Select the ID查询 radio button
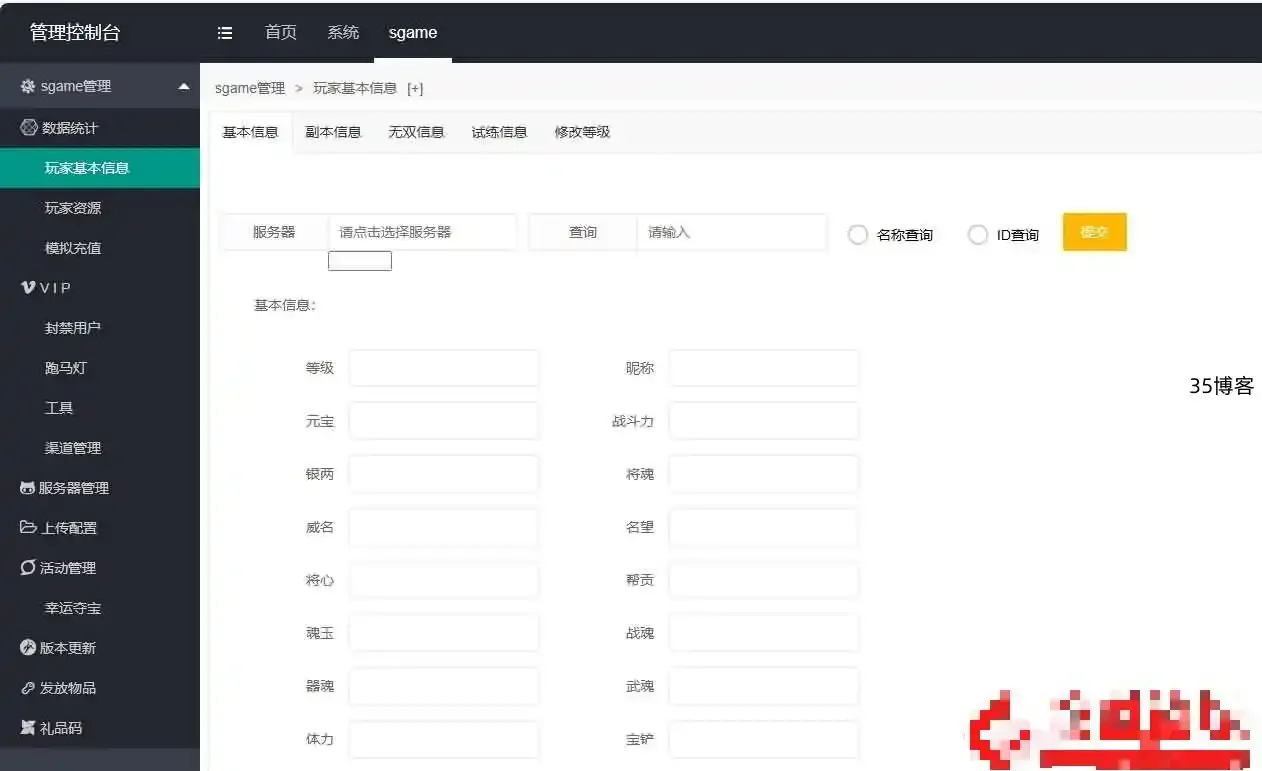This screenshot has width=1262, height=771. coord(977,235)
